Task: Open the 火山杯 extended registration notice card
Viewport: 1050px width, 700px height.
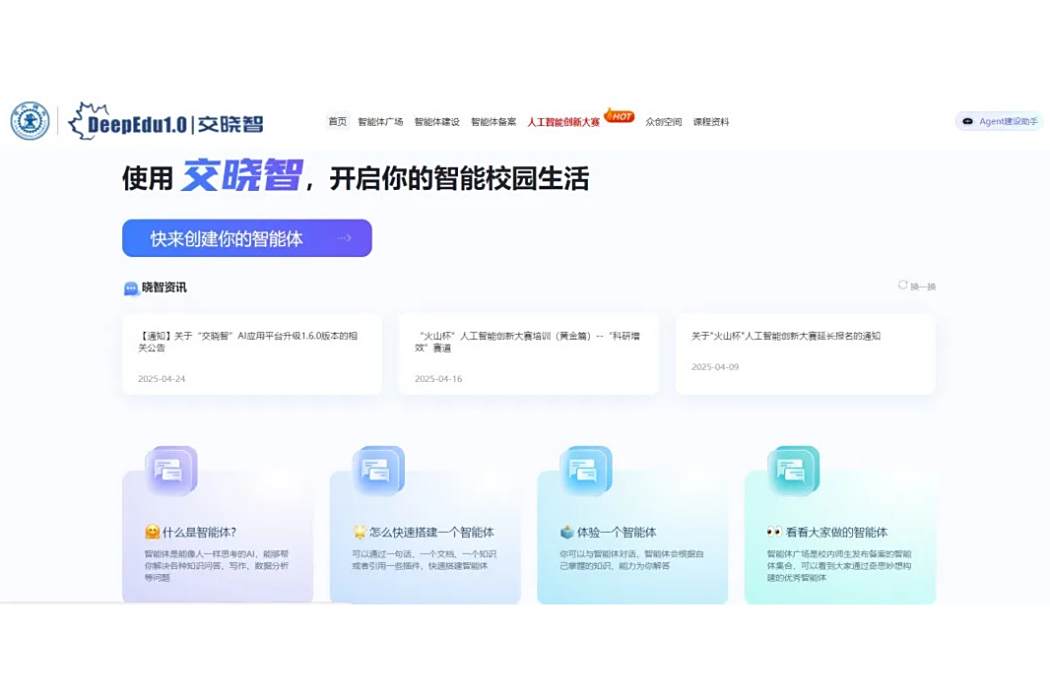Action: (806, 354)
